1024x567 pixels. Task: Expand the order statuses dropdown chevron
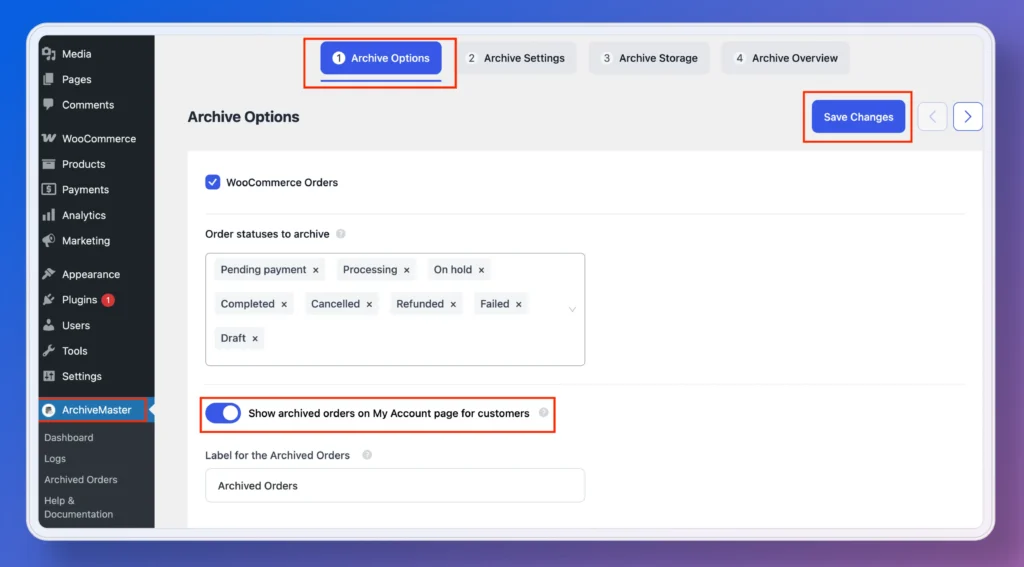point(572,310)
